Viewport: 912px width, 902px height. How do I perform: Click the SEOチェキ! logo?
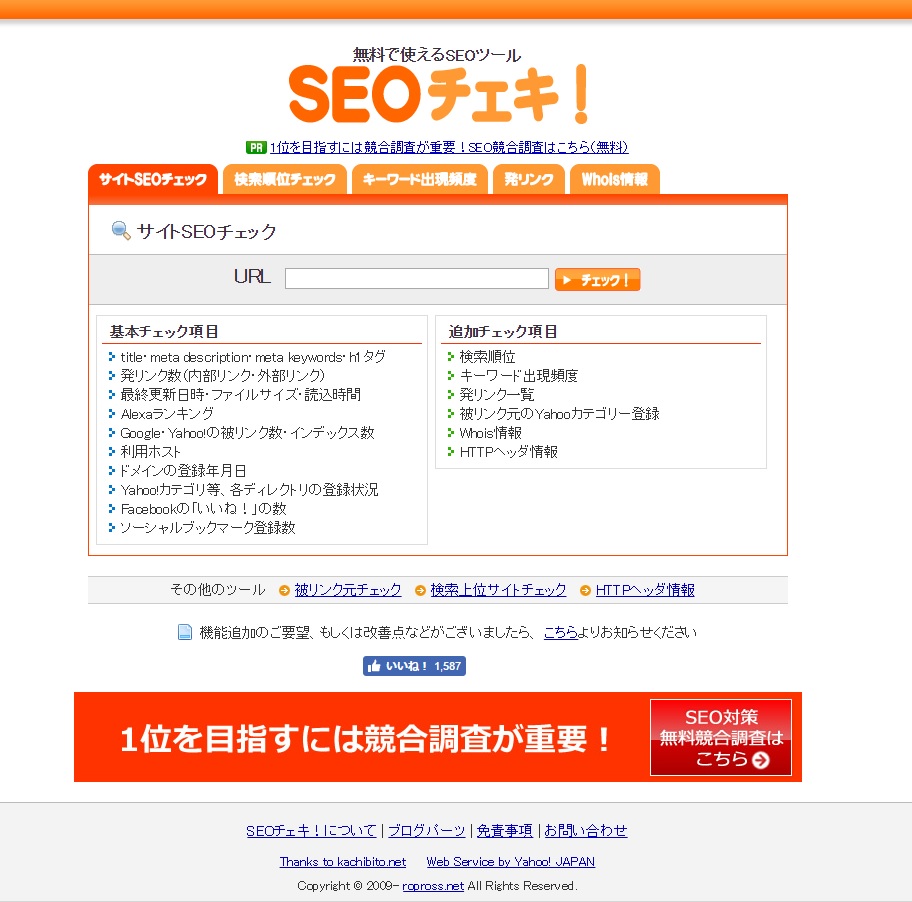coord(439,87)
